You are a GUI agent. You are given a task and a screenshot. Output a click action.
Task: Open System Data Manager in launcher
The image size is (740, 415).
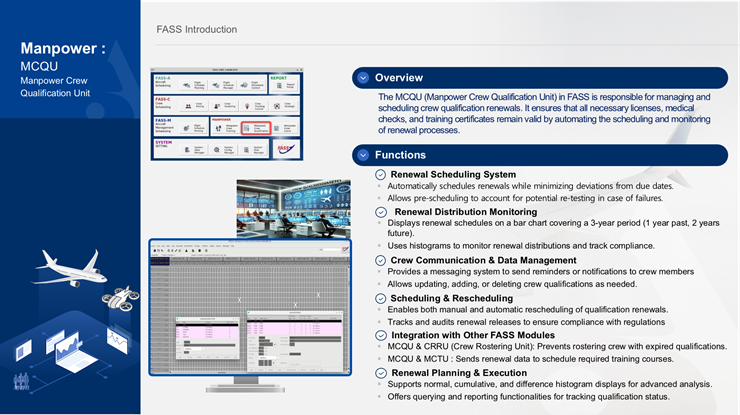(194, 150)
